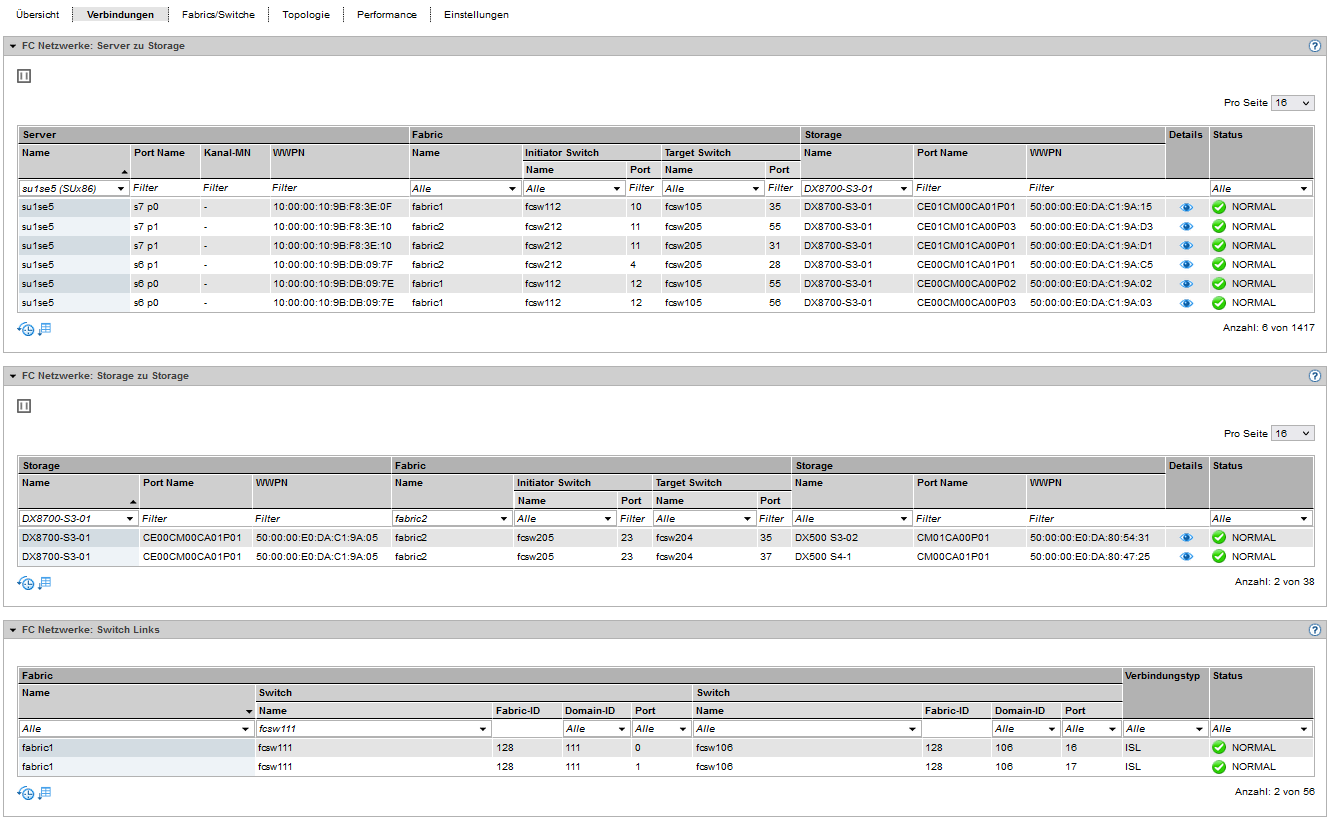Click the table sort icon below Server zu Storage
Image resolution: width=1331 pixels, height=822 pixels.
pyautogui.click(x=44, y=329)
